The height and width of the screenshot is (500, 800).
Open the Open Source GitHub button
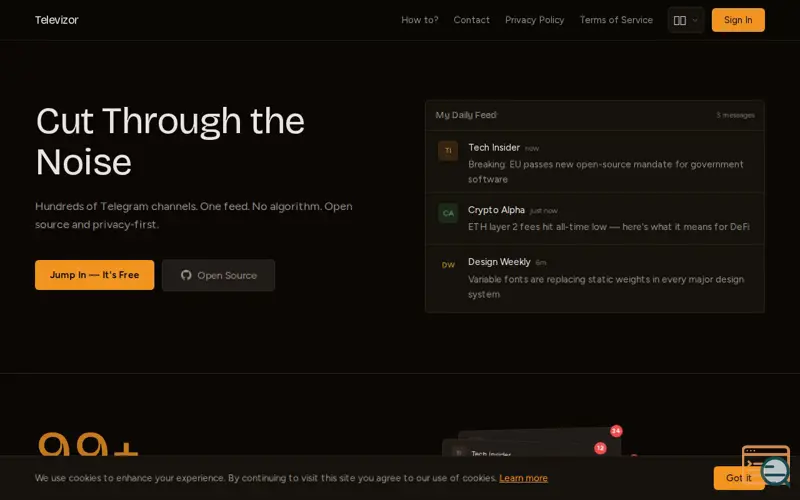[x=218, y=276]
